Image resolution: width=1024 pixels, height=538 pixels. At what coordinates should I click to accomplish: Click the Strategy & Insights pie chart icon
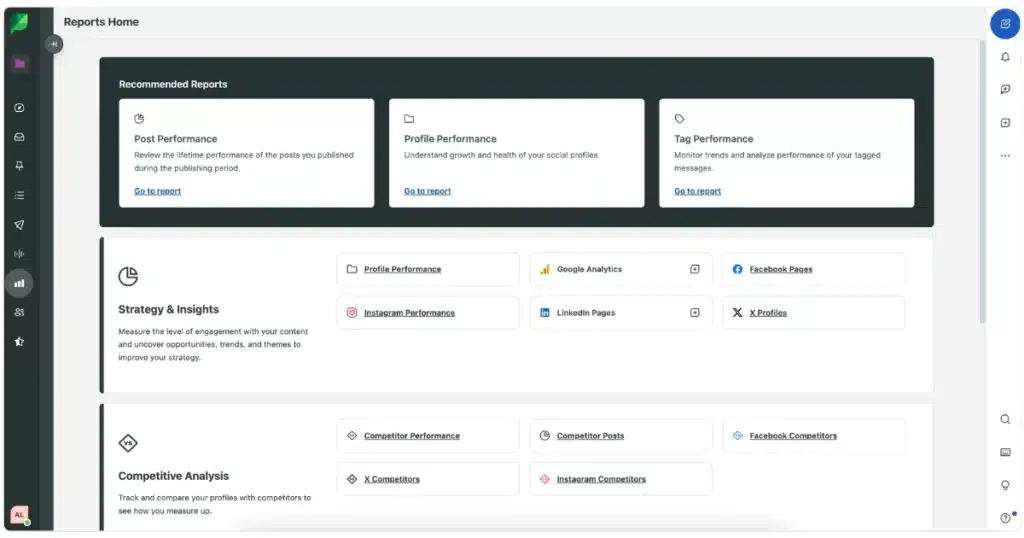[x=128, y=276]
